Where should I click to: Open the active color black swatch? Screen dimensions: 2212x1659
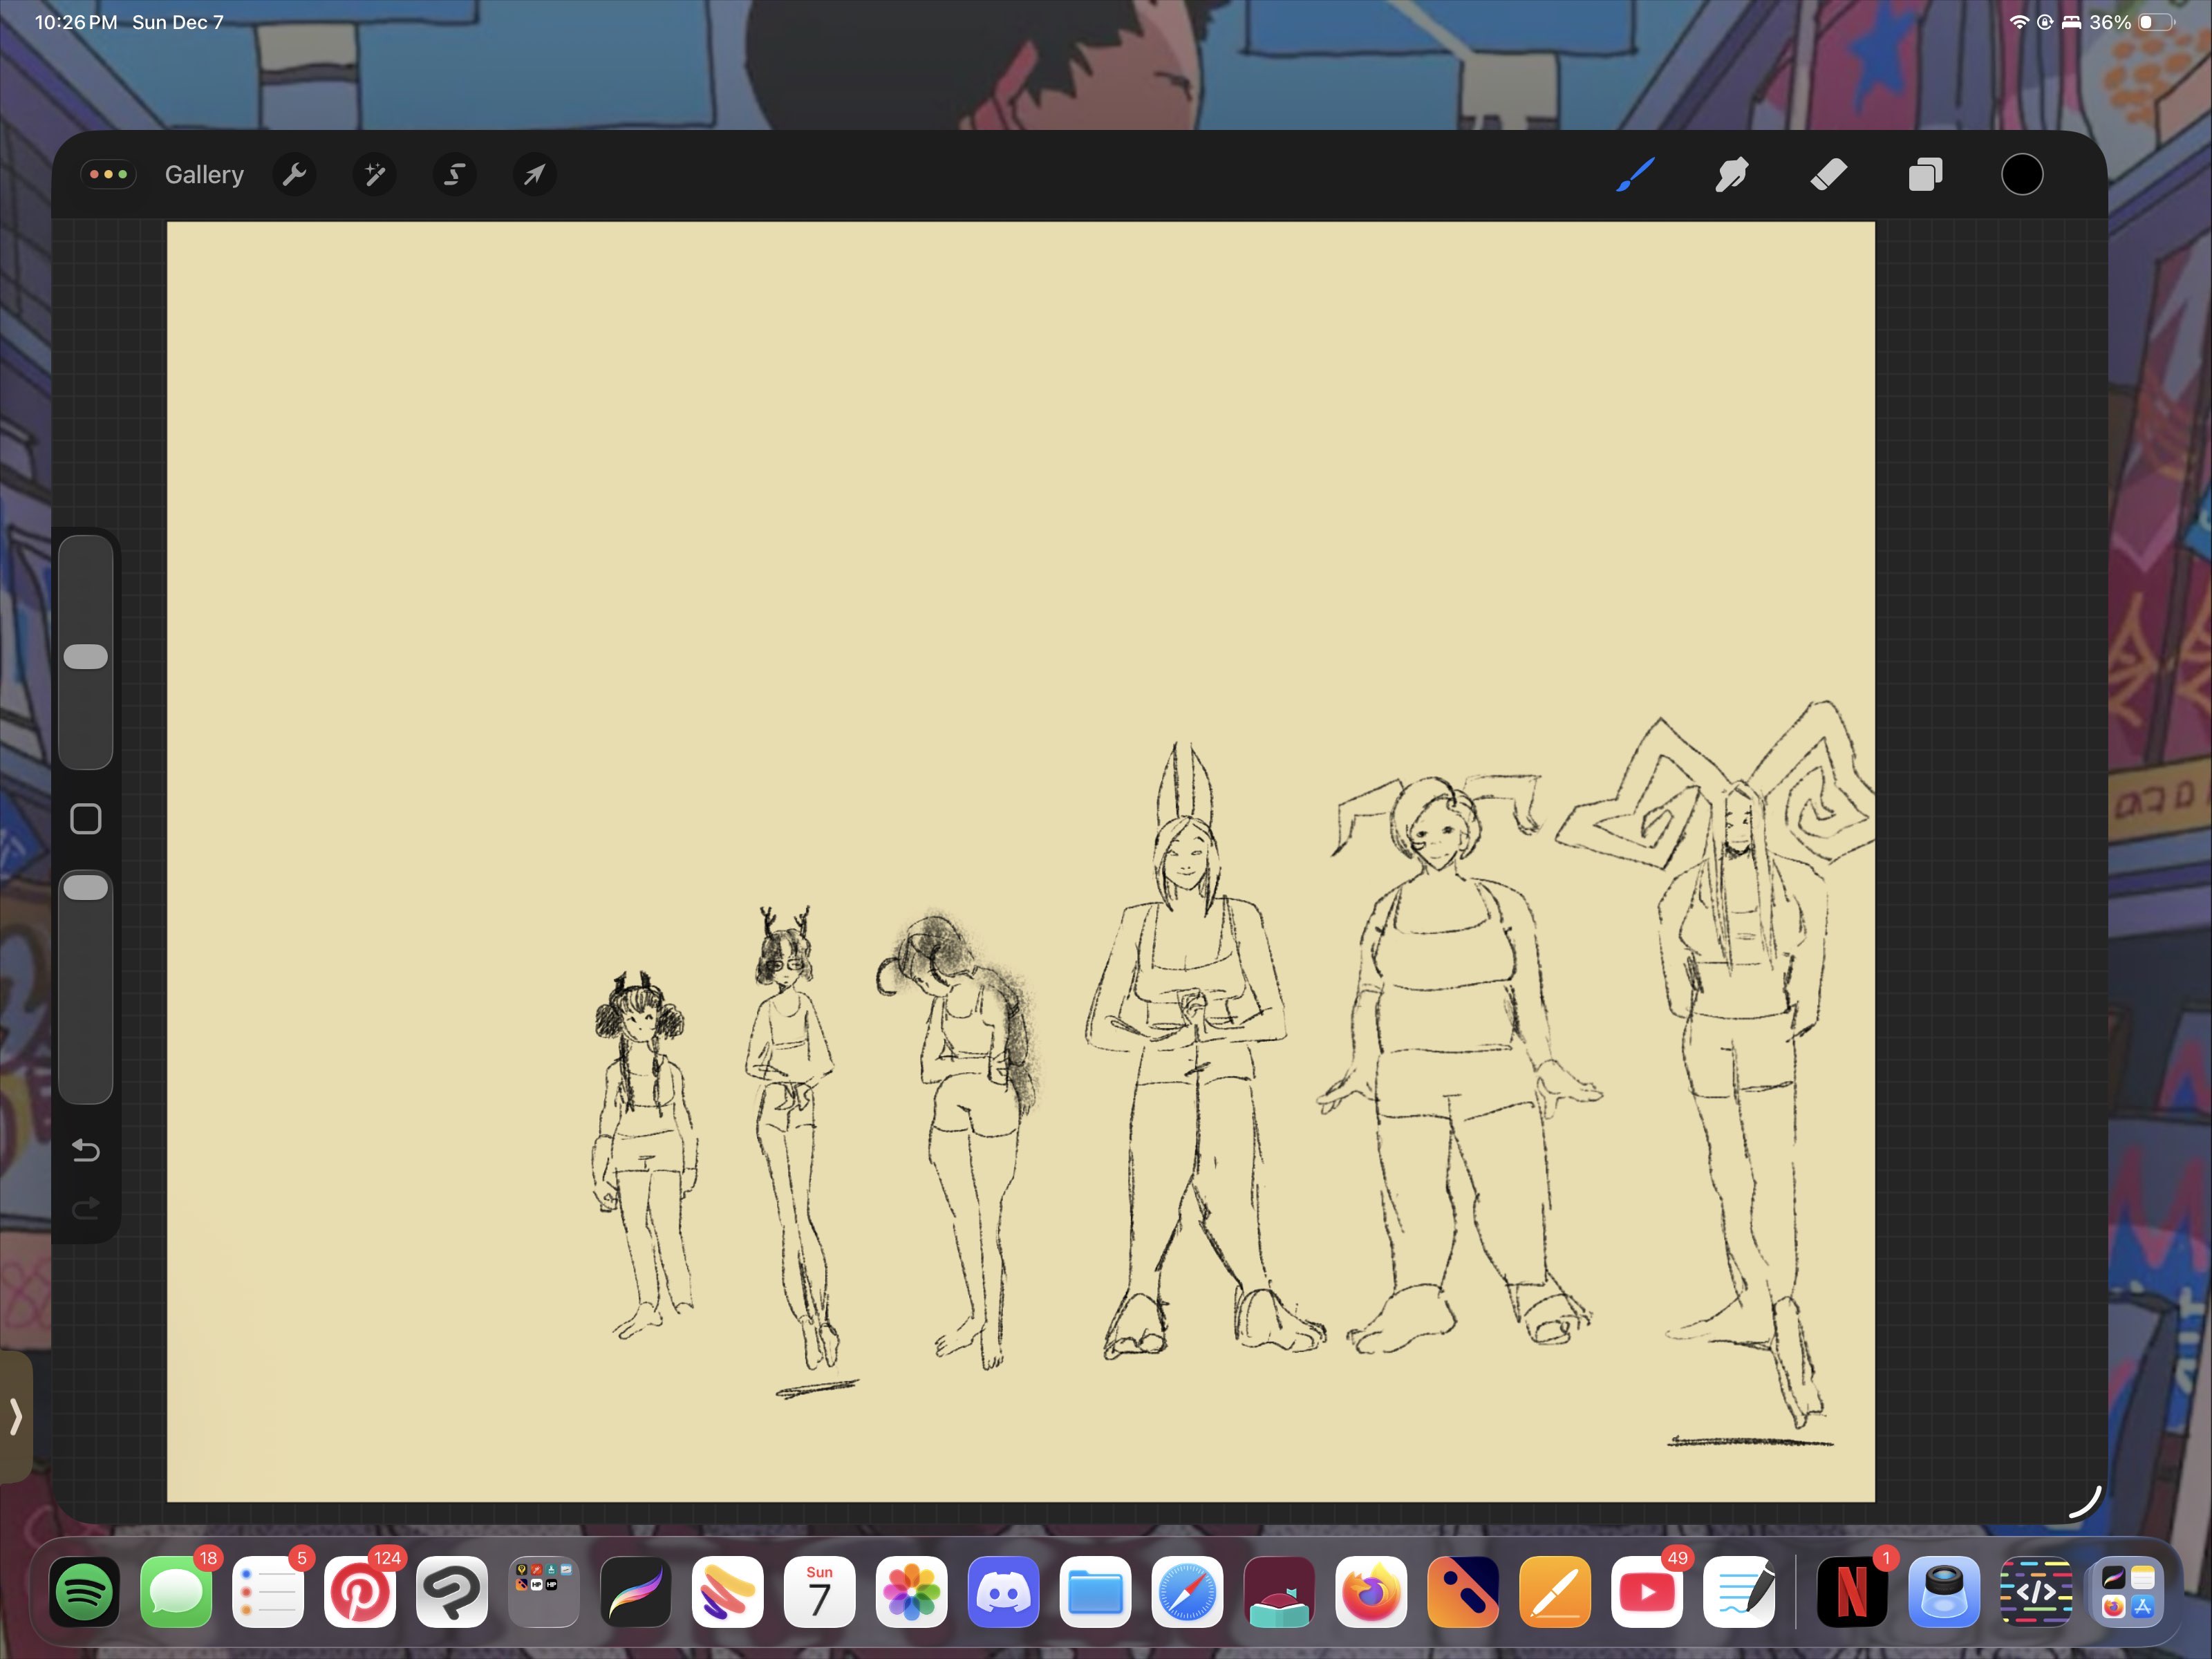pos(2021,175)
